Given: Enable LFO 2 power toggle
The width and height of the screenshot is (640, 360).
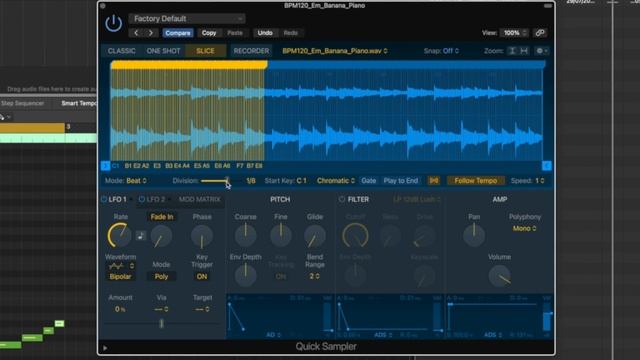Looking at the screenshot, I should pyautogui.click(x=142, y=199).
